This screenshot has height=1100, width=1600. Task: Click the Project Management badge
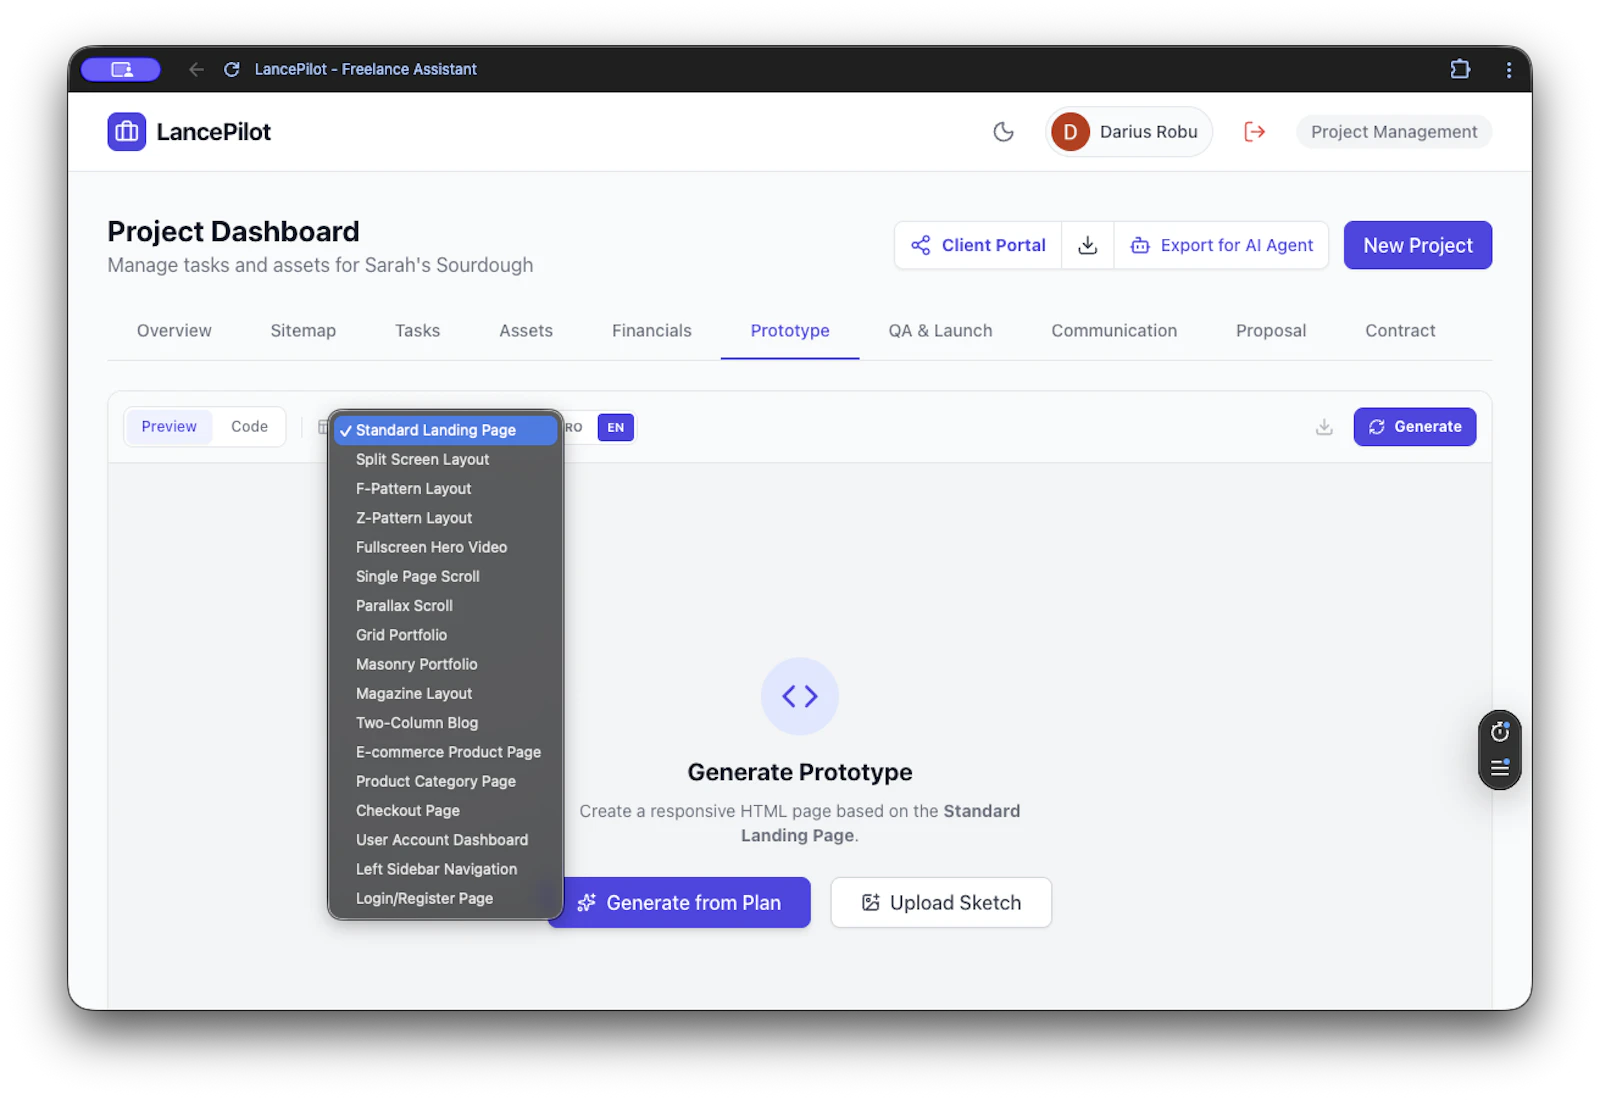[x=1394, y=132]
